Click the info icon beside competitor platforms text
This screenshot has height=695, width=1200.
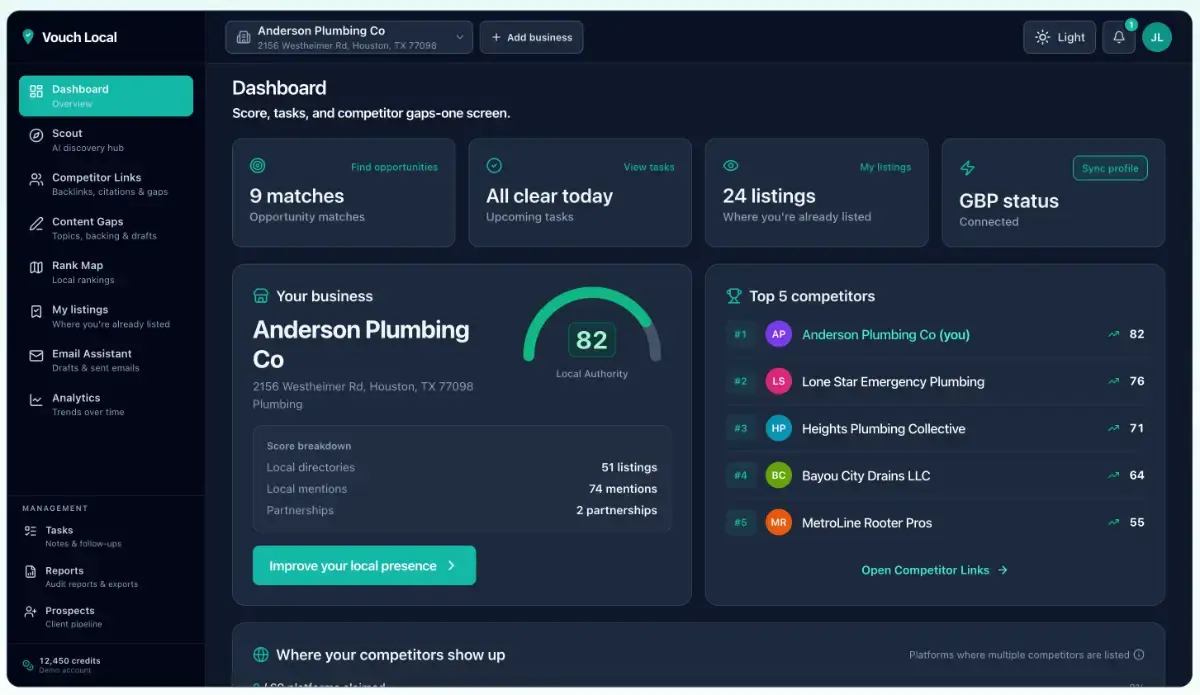1139,655
